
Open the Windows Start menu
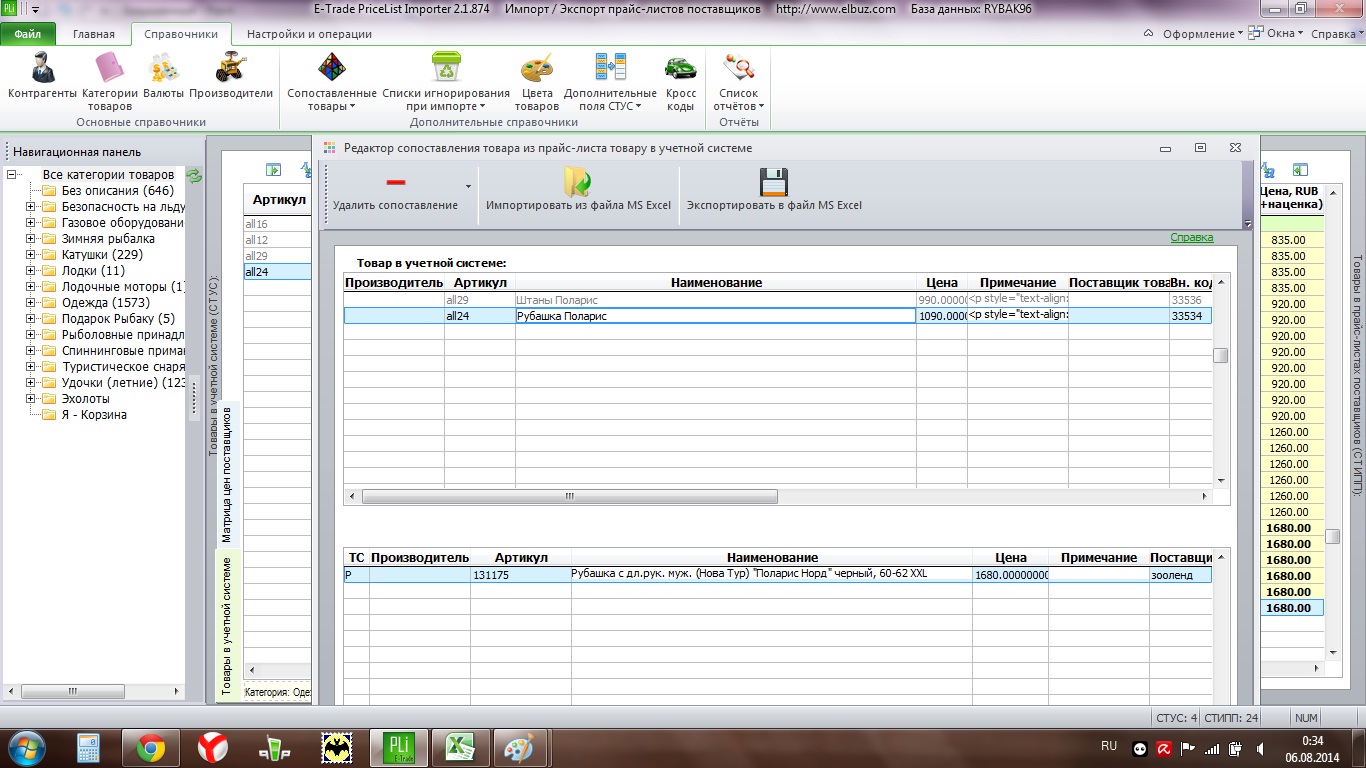tap(26, 747)
